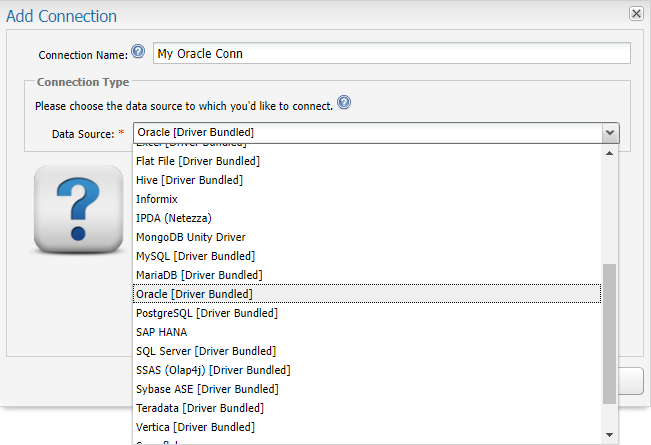
Task: Choose Teradata [Driver Bundled] data source
Action: click(x=200, y=408)
